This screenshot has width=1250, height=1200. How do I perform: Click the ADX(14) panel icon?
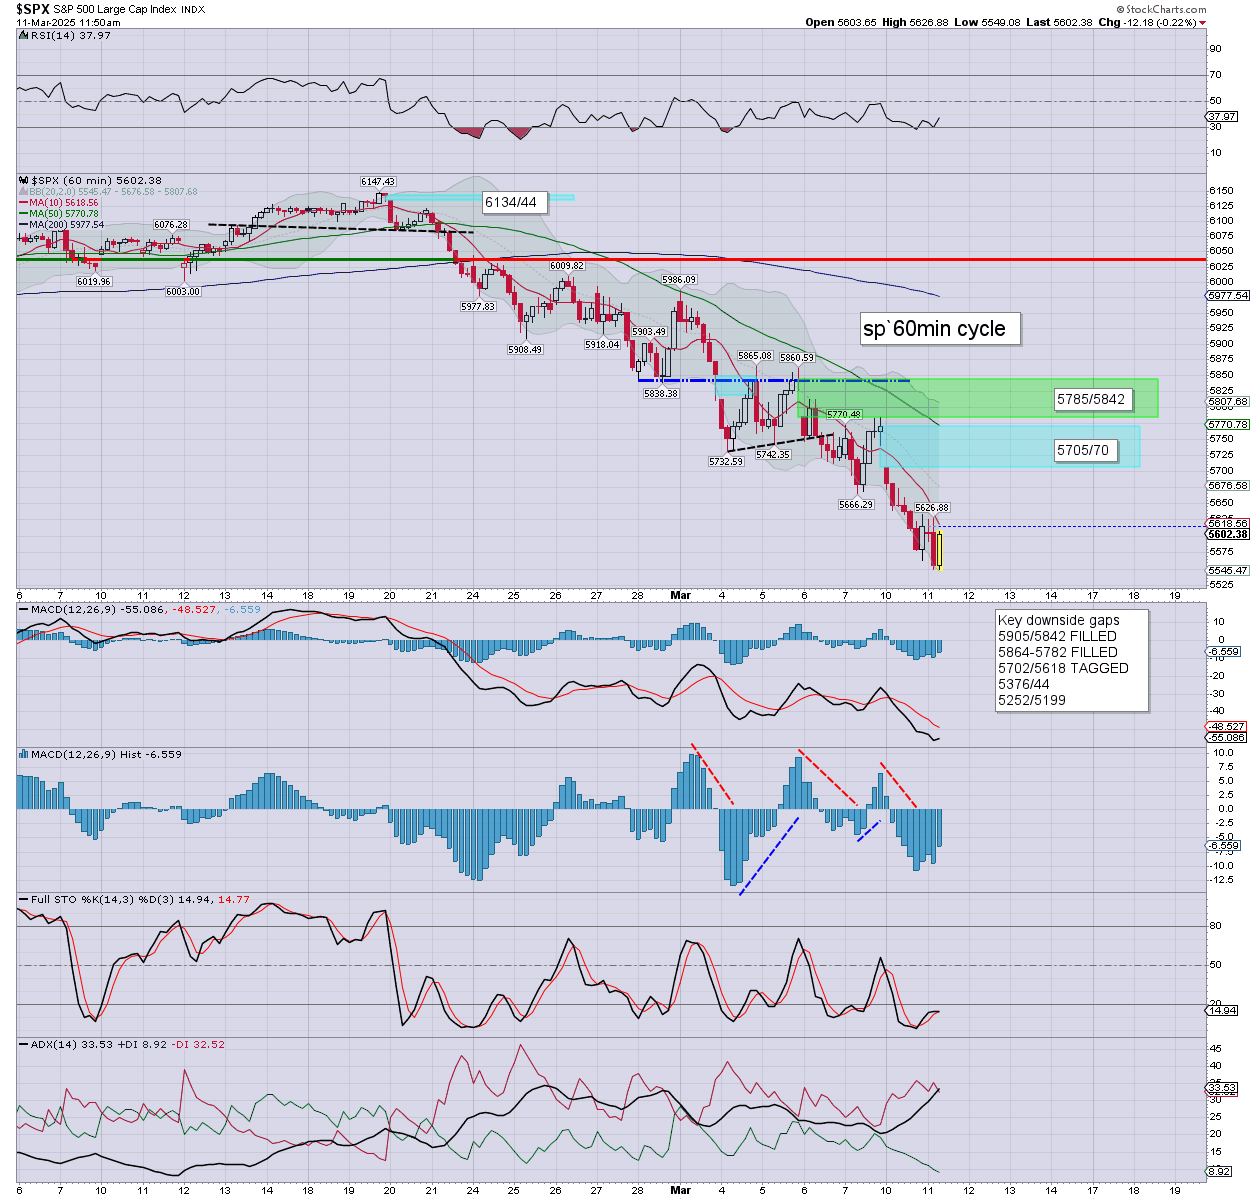click(x=23, y=1044)
